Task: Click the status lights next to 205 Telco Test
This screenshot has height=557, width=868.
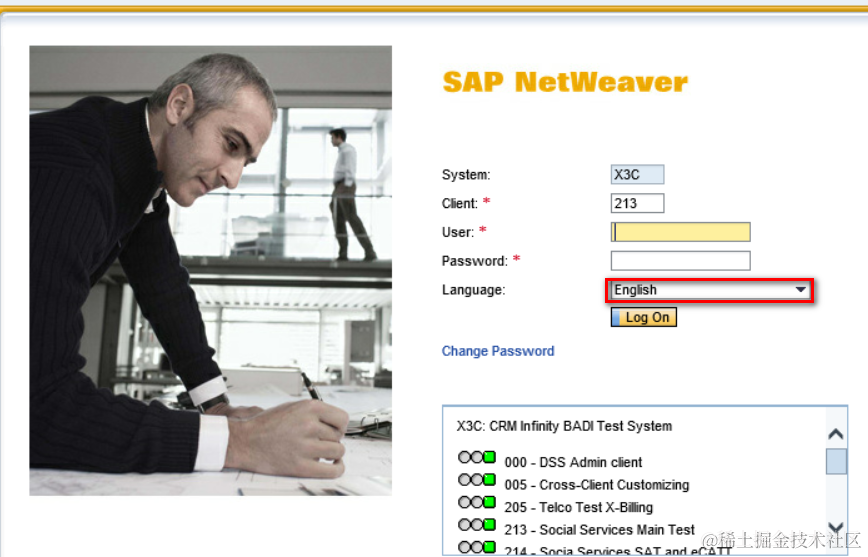Action: [477, 502]
